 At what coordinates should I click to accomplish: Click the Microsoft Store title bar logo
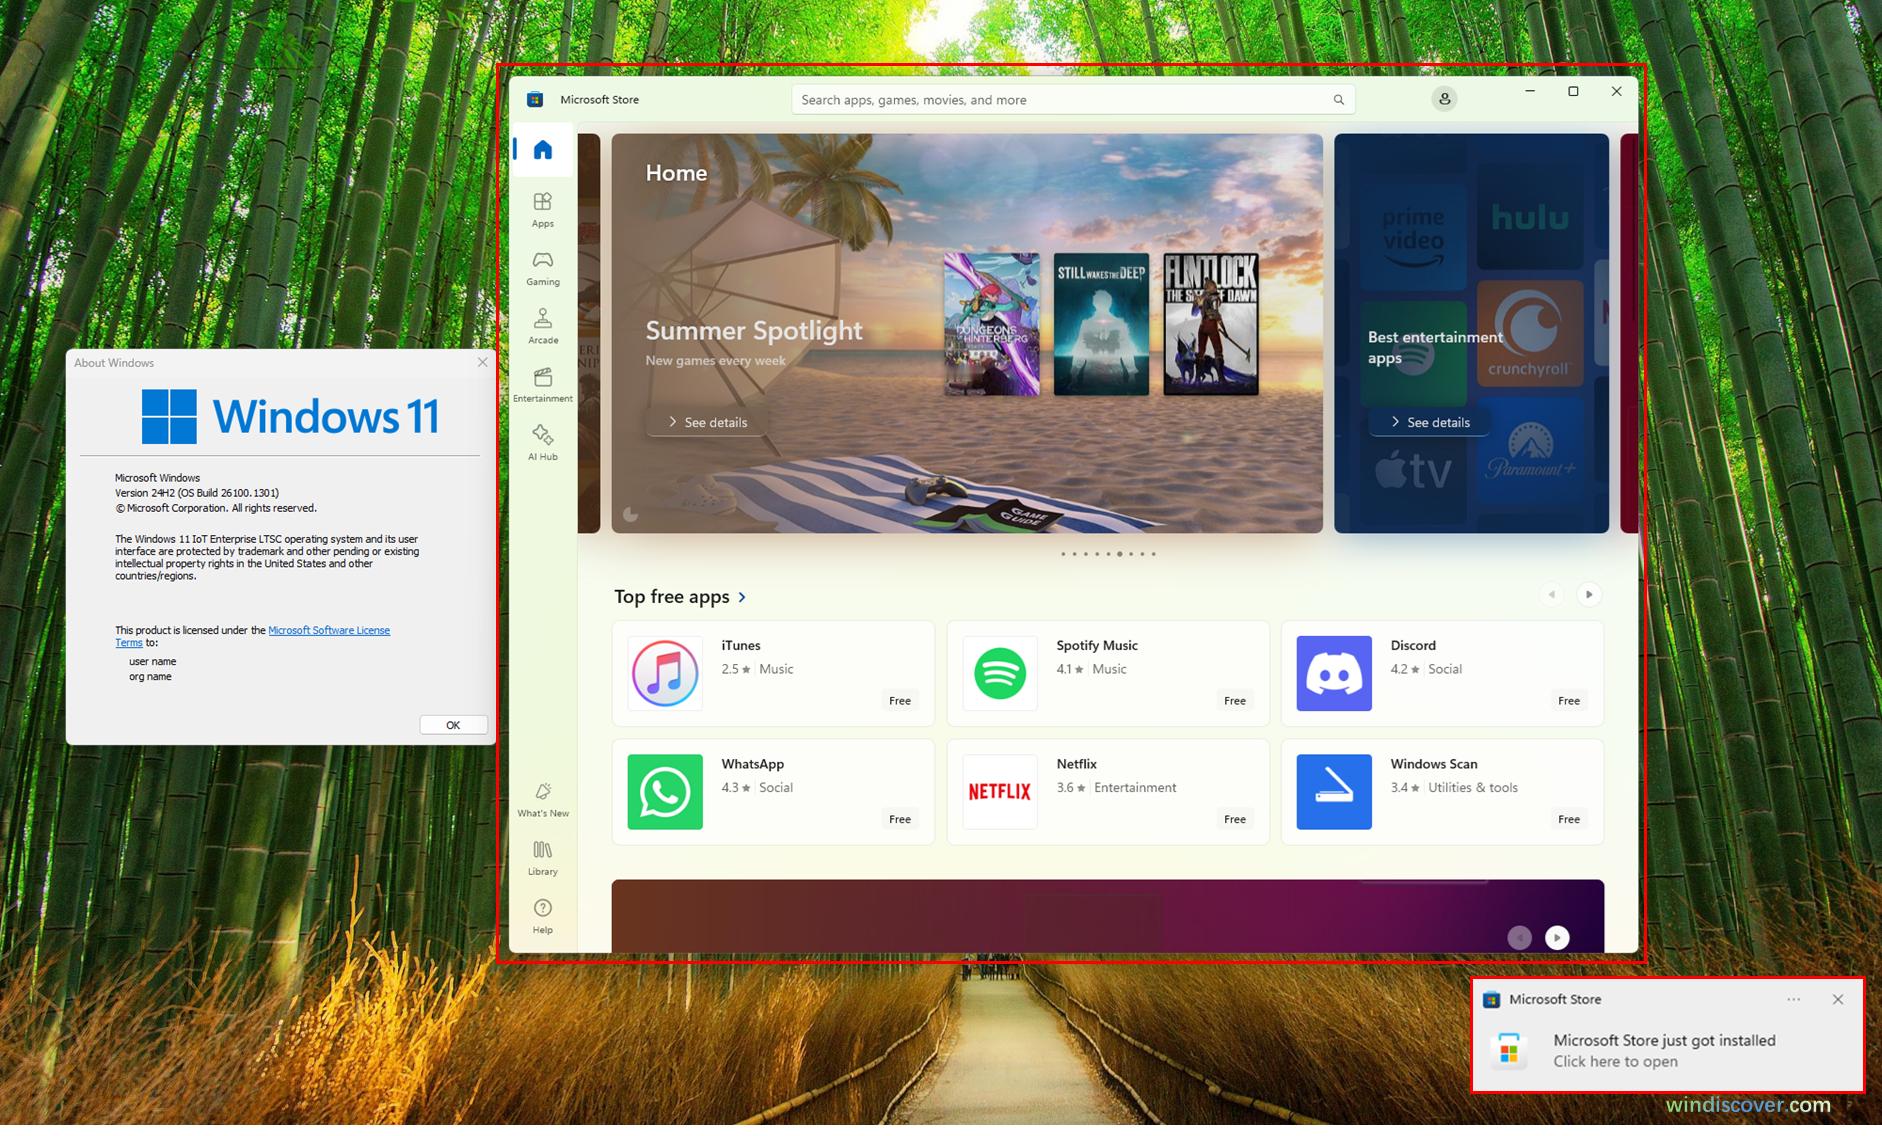[535, 99]
